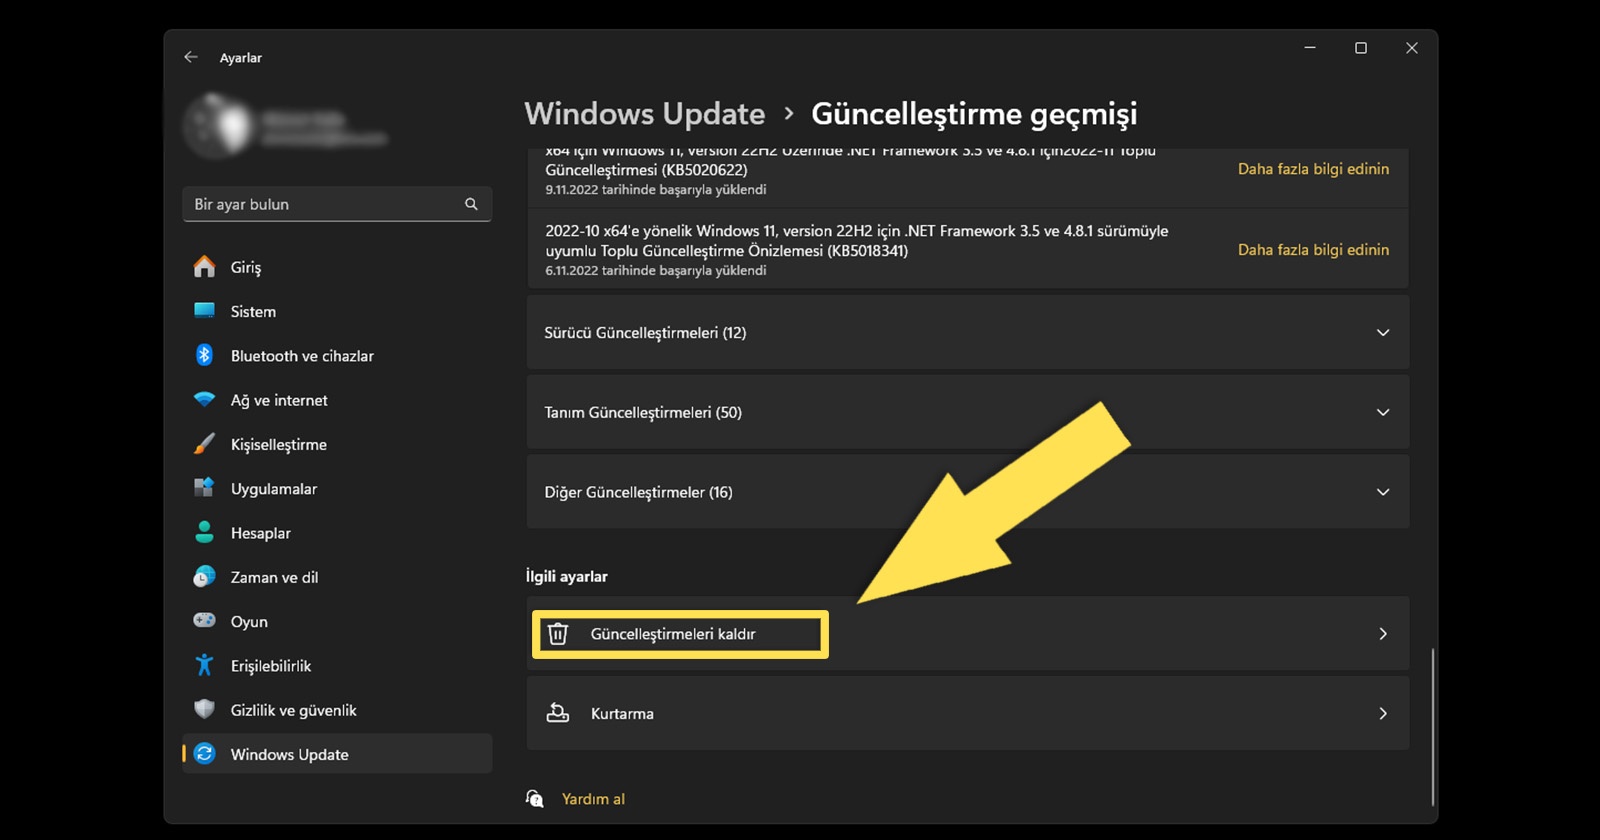Screen dimensions: 1600x840
Task: Click the Erişilebilirlik accessibility icon
Action: click(x=204, y=665)
